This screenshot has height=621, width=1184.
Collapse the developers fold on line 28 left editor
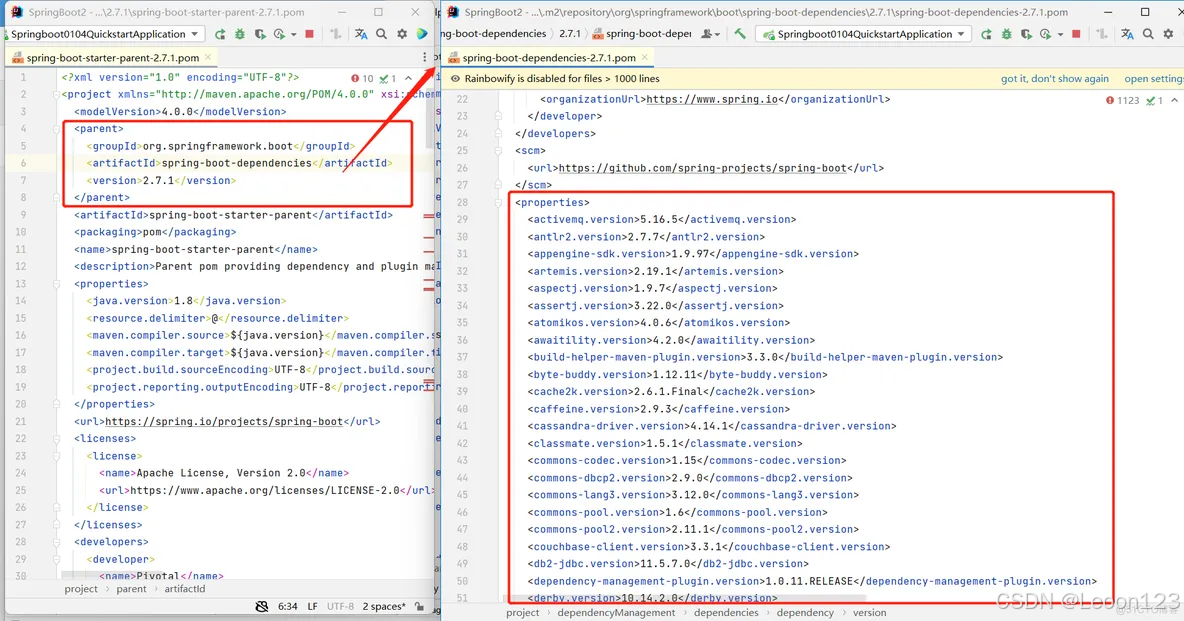(56, 542)
